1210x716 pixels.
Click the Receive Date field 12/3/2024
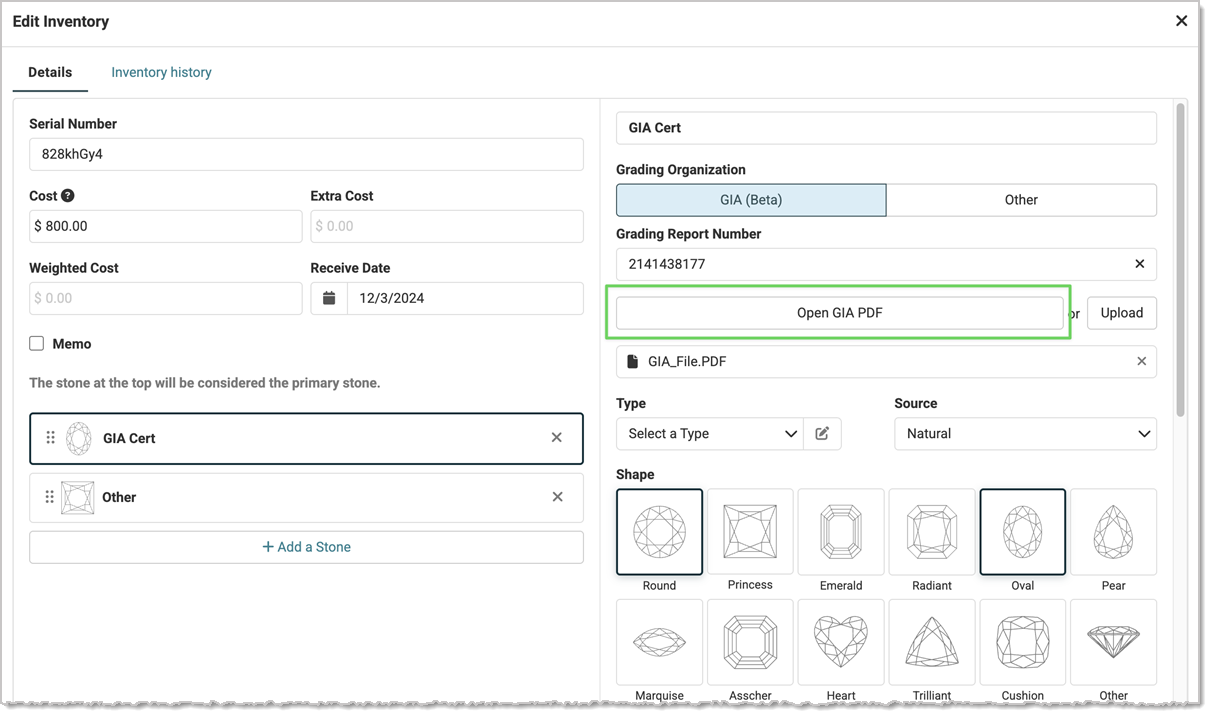(465, 298)
